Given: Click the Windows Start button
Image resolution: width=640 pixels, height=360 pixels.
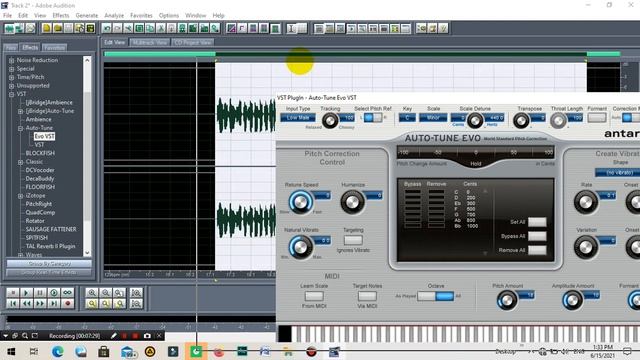Looking at the screenshot, I should pos(11,351).
